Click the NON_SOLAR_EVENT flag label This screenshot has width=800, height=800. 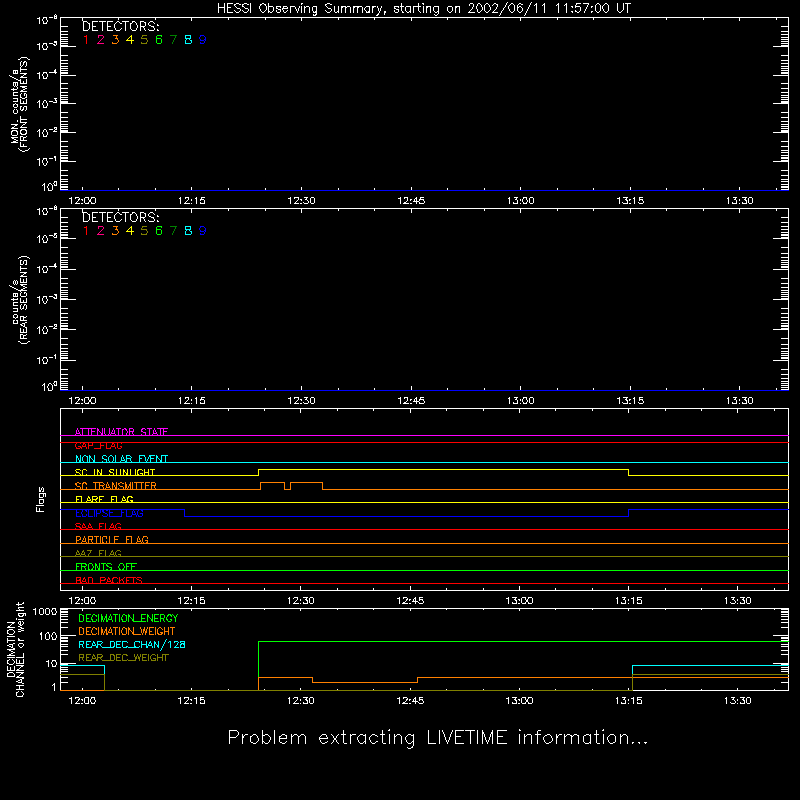121,459
